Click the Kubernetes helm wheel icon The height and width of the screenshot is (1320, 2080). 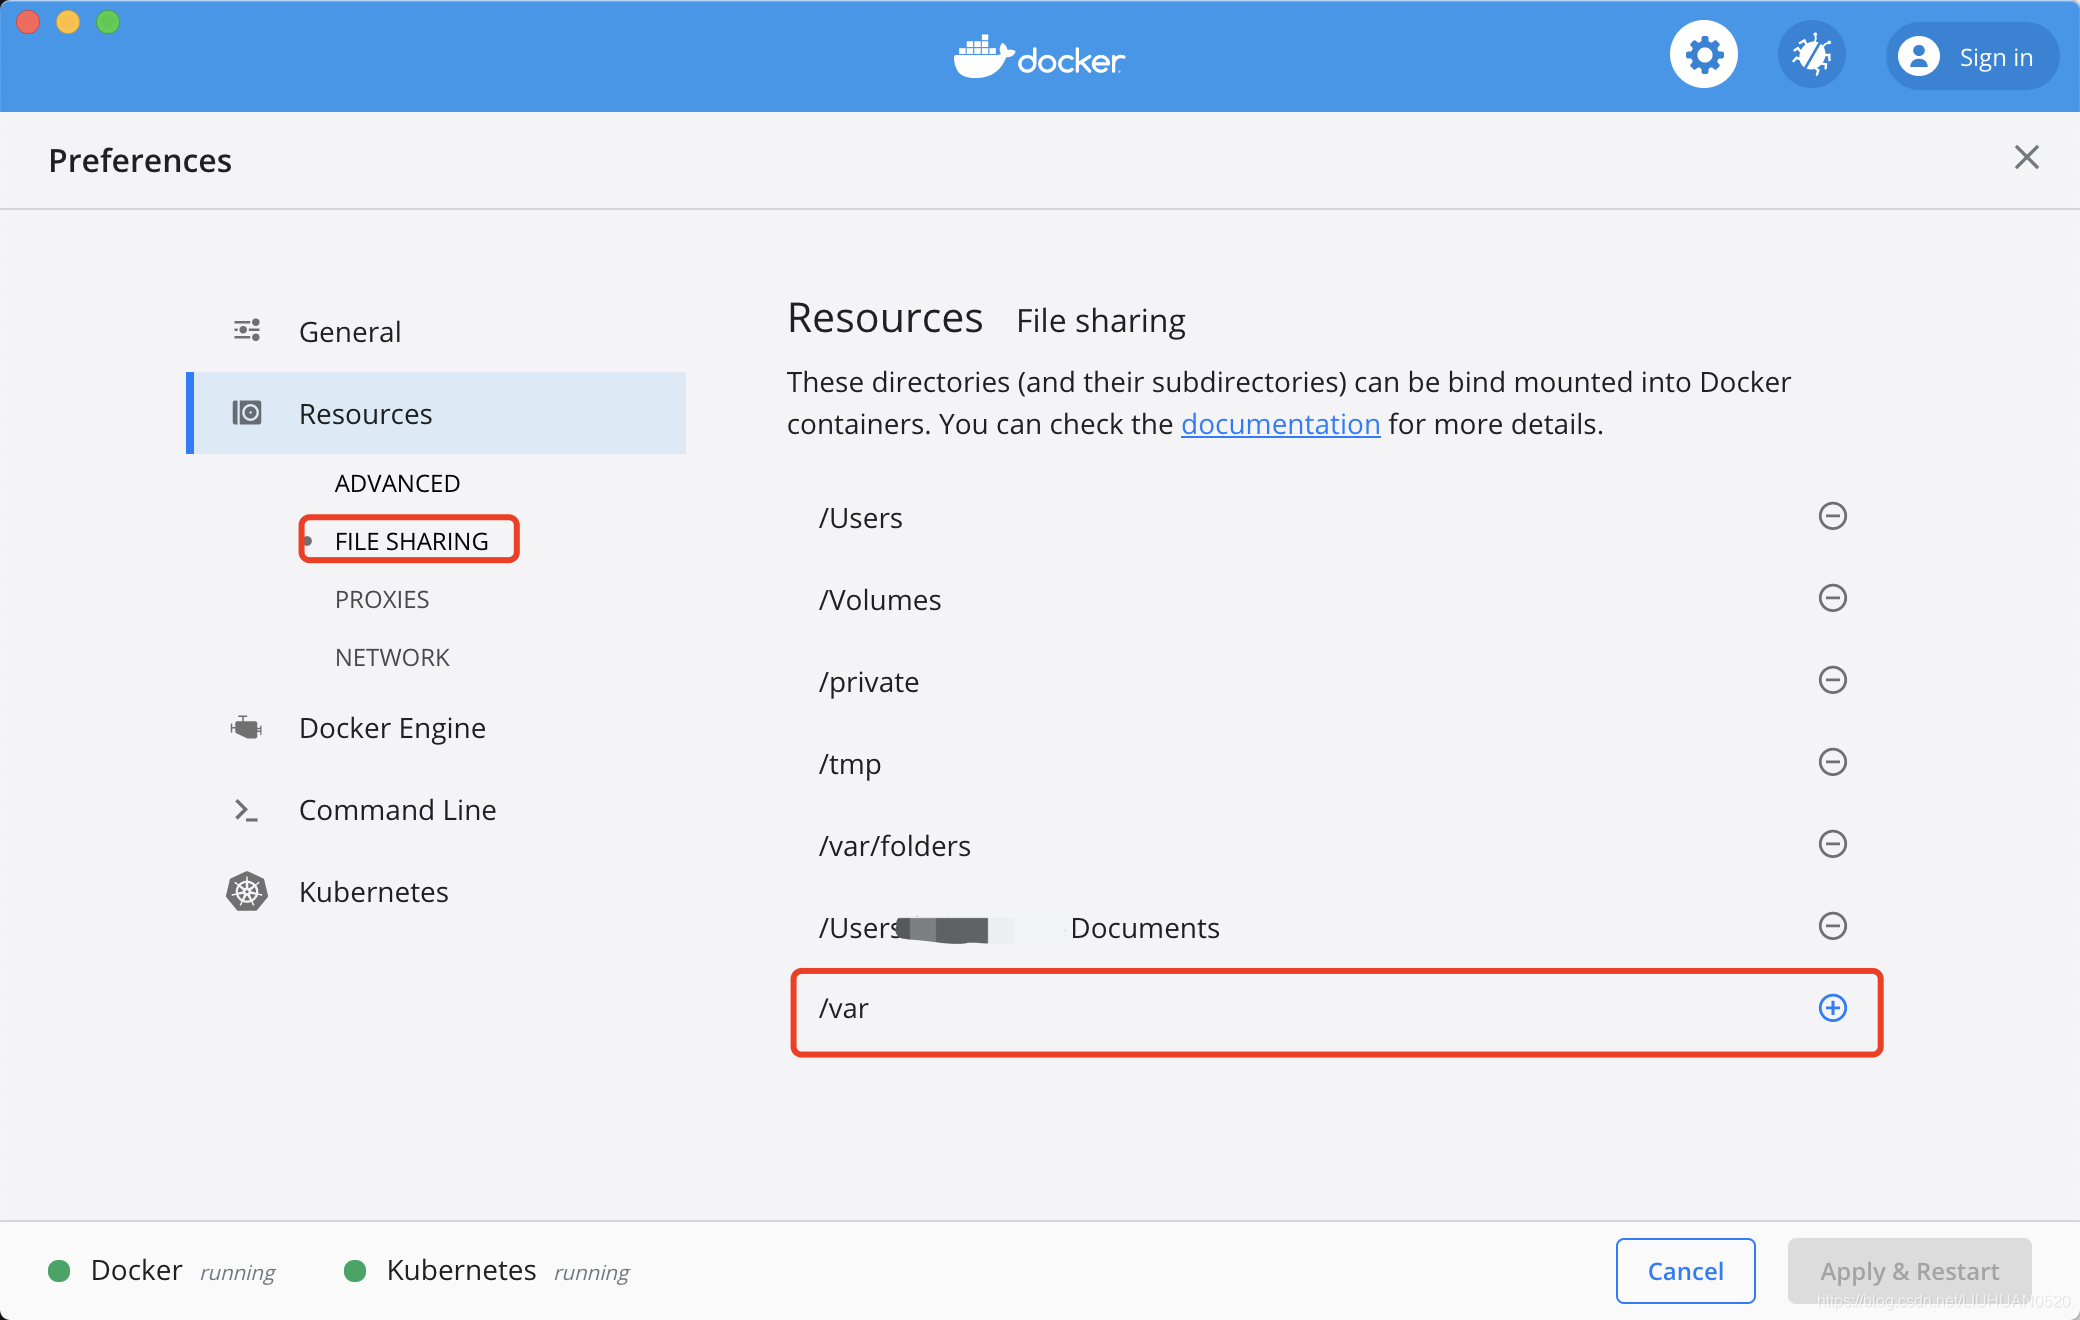pos(247,891)
